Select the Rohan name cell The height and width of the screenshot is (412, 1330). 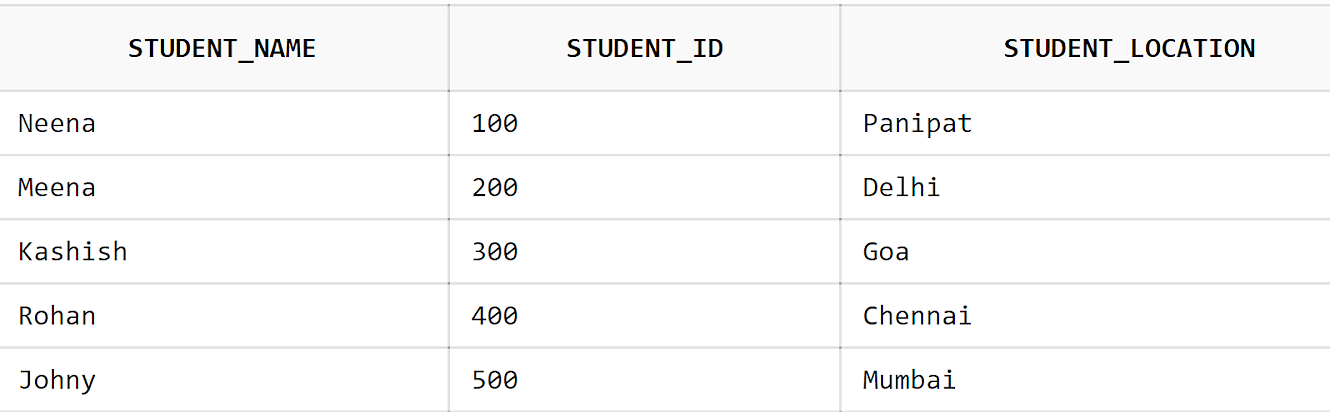[223, 315]
